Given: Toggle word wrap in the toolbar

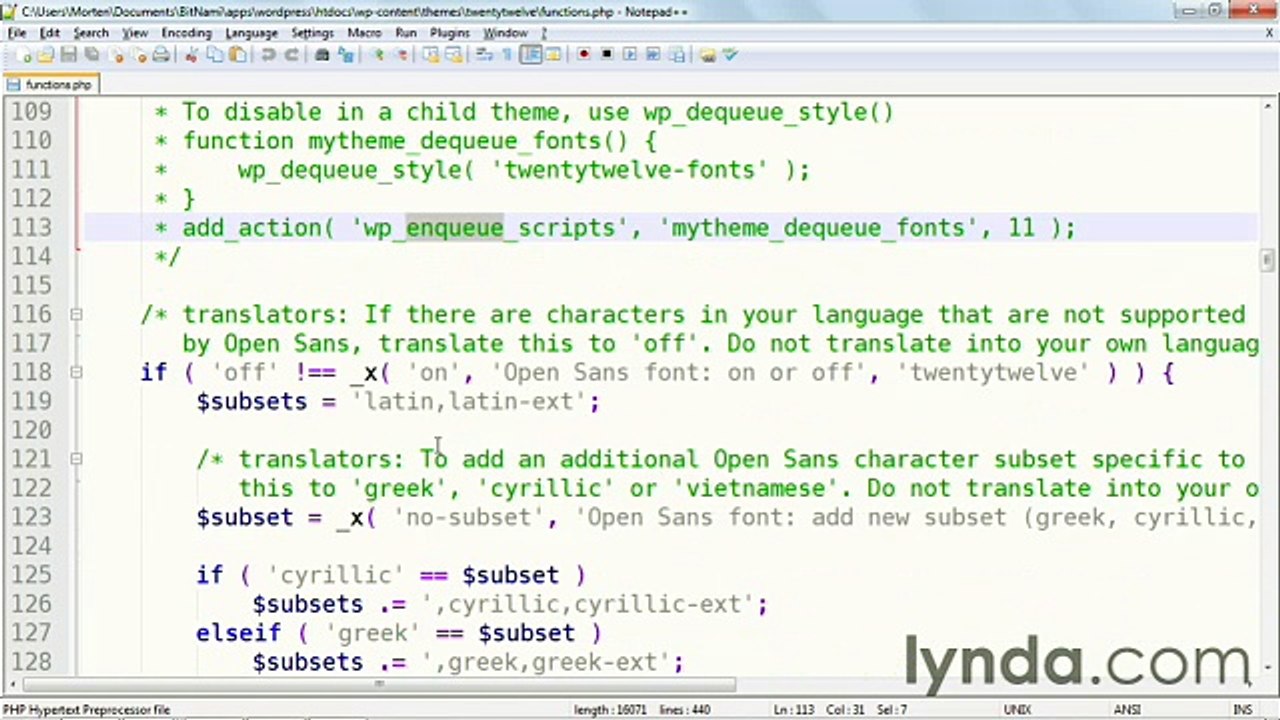Looking at the screenshot, I should coord(485,55).
